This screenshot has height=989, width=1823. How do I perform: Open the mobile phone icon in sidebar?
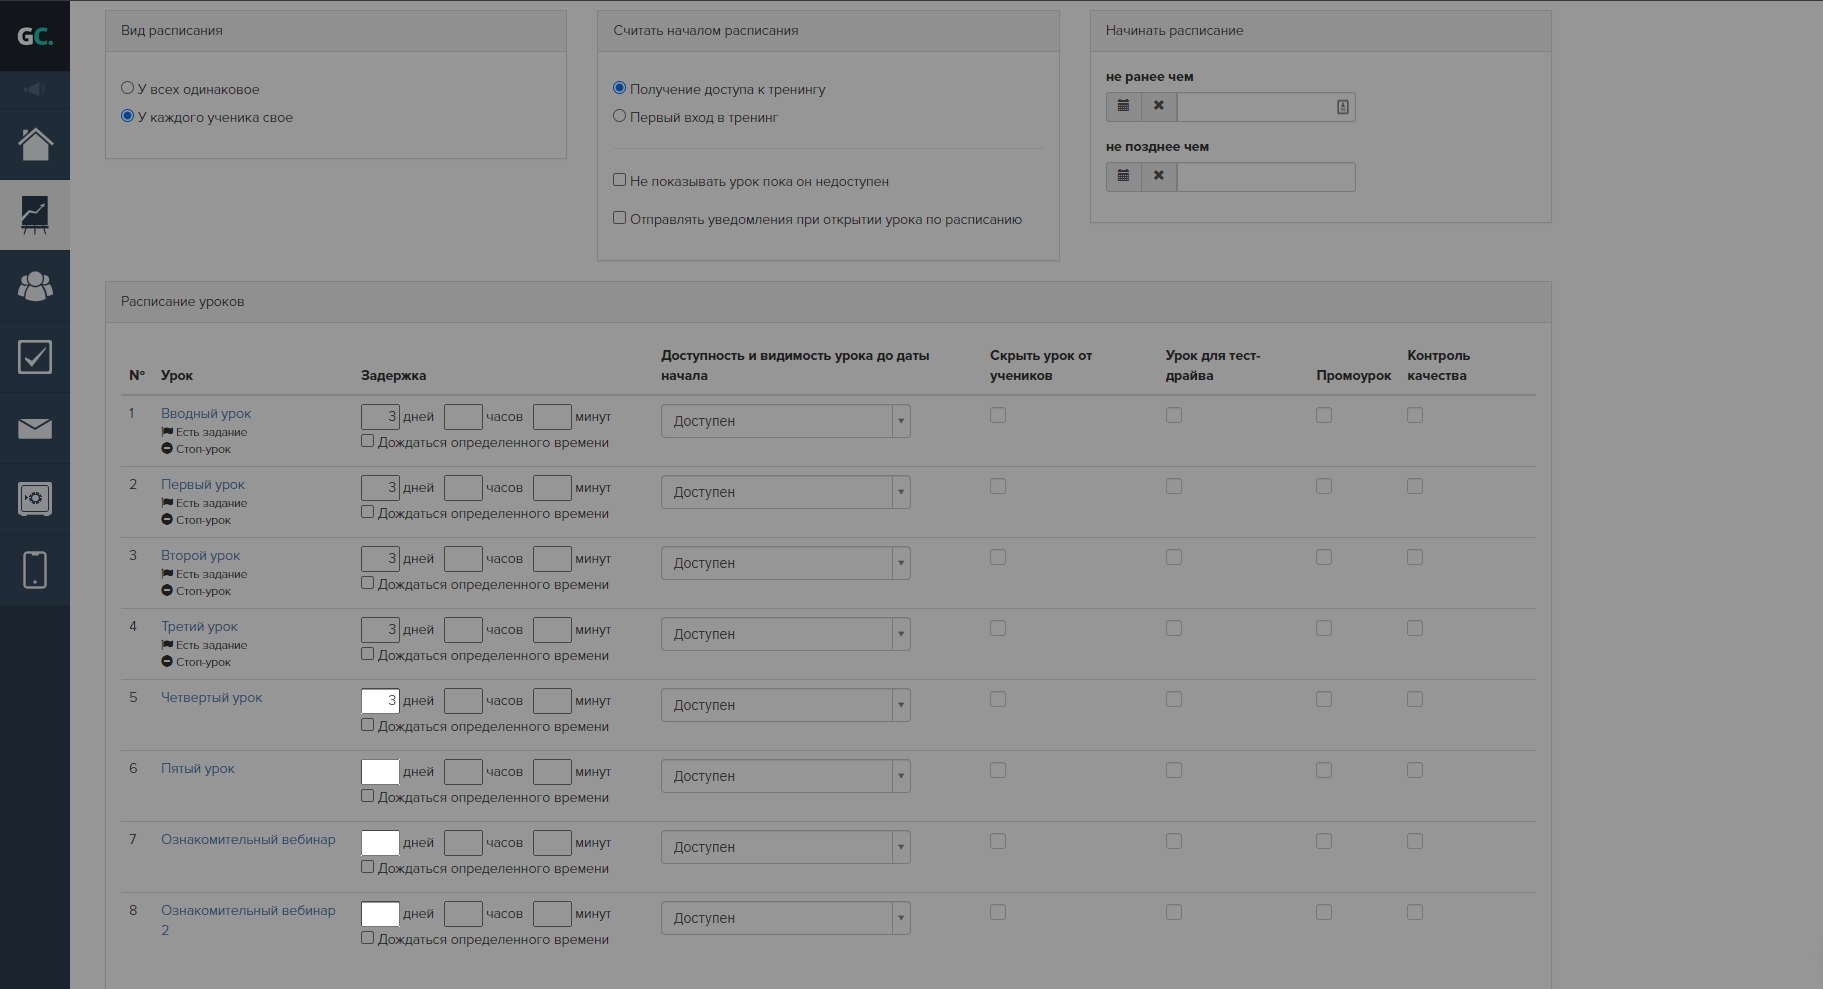pyautogui.click(x=35, y=570)
